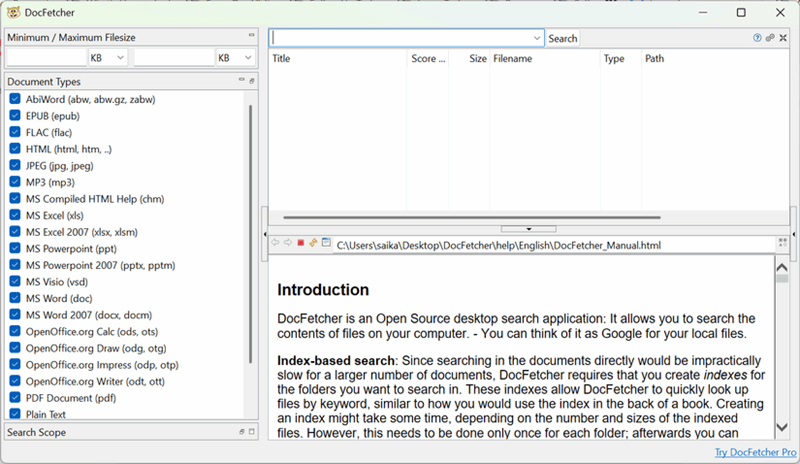Click the results table horizontal scrollbar
The image size is (800, 464).
pyautogui.click(x=472, y=217)
